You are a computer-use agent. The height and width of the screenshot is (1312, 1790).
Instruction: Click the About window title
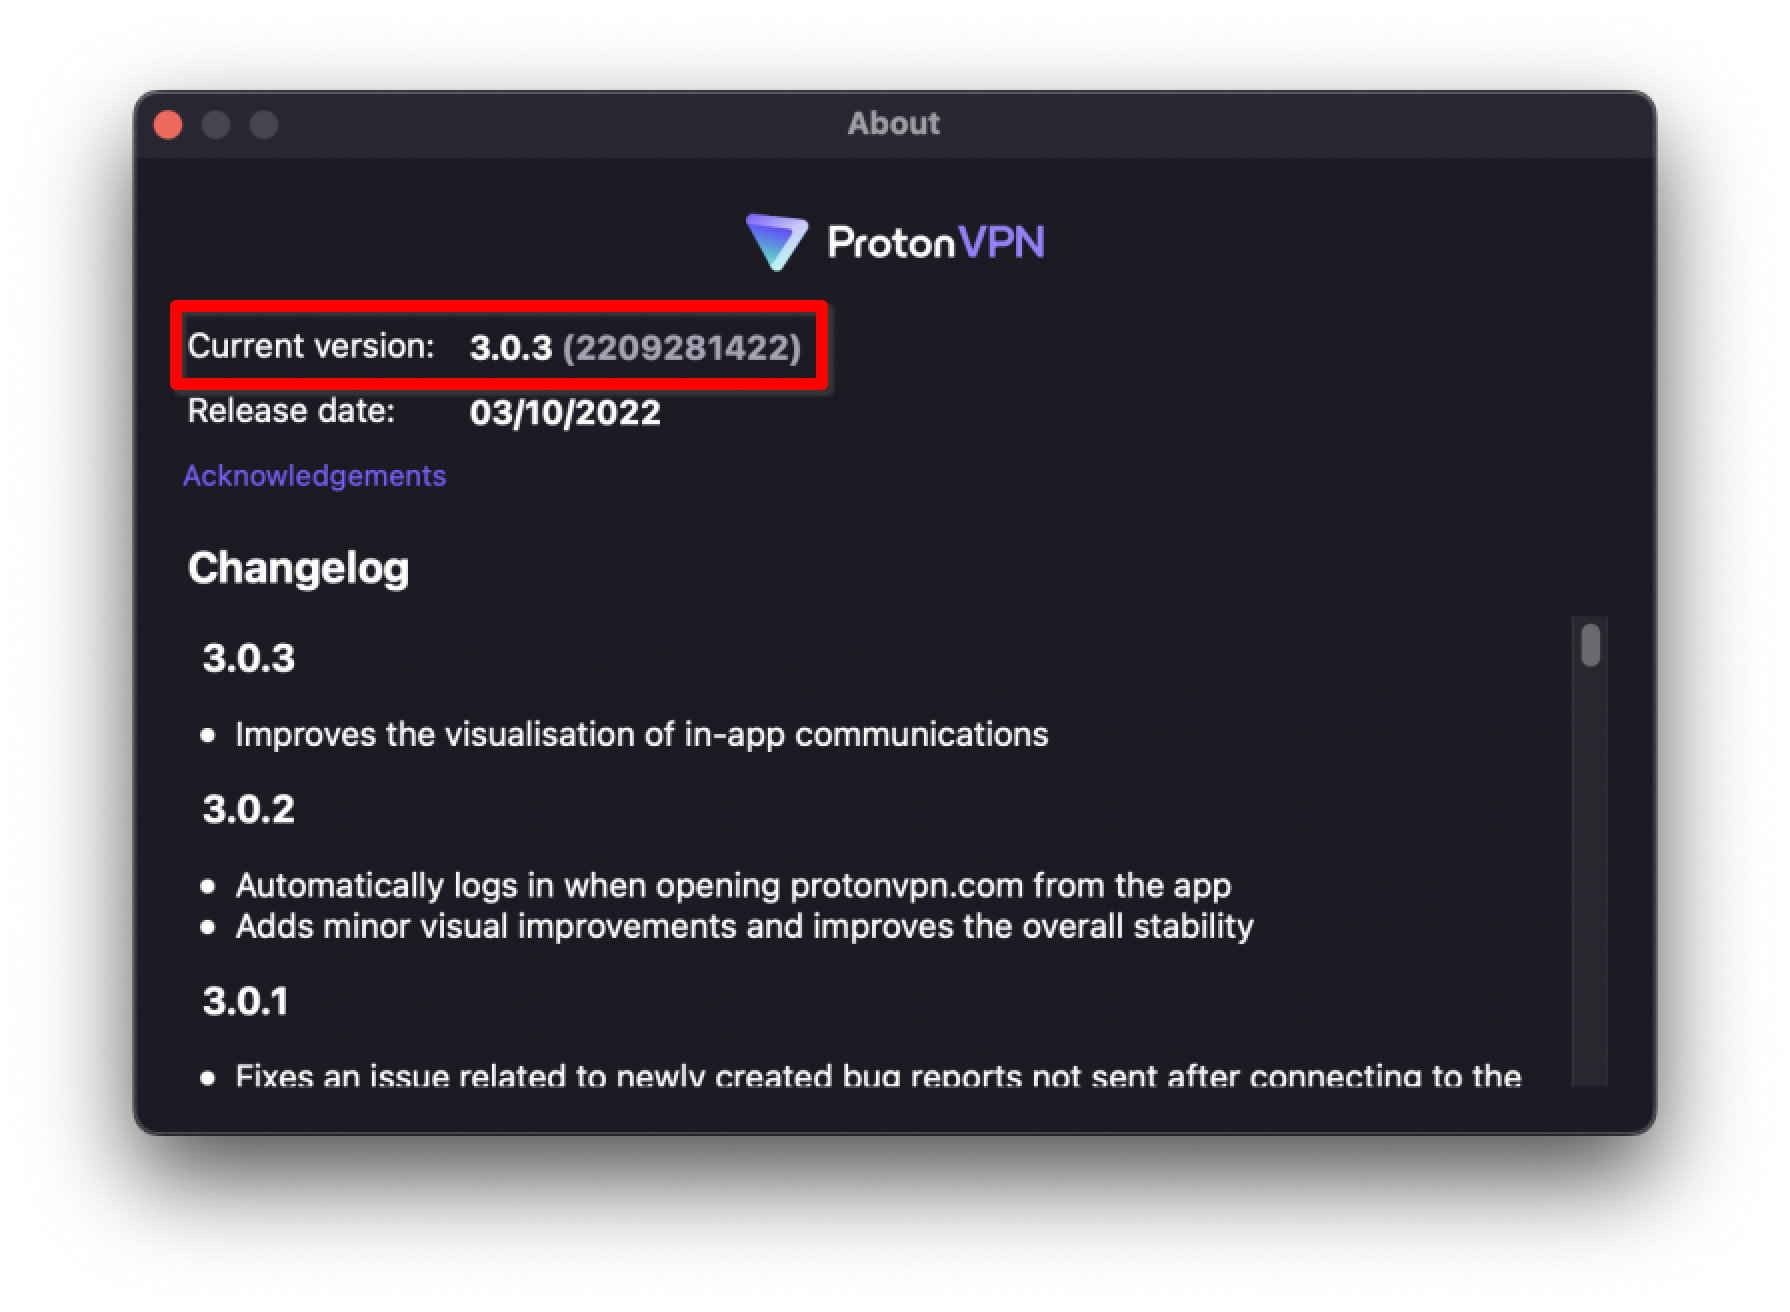coord(894,123)
